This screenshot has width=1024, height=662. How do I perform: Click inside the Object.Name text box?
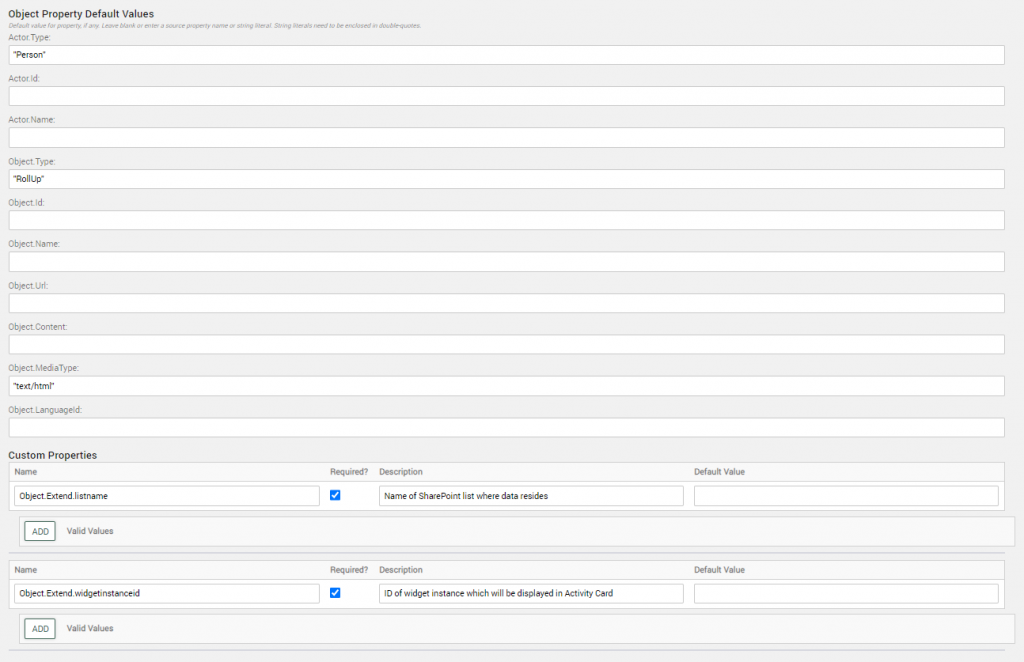click(x=506, y=262)
